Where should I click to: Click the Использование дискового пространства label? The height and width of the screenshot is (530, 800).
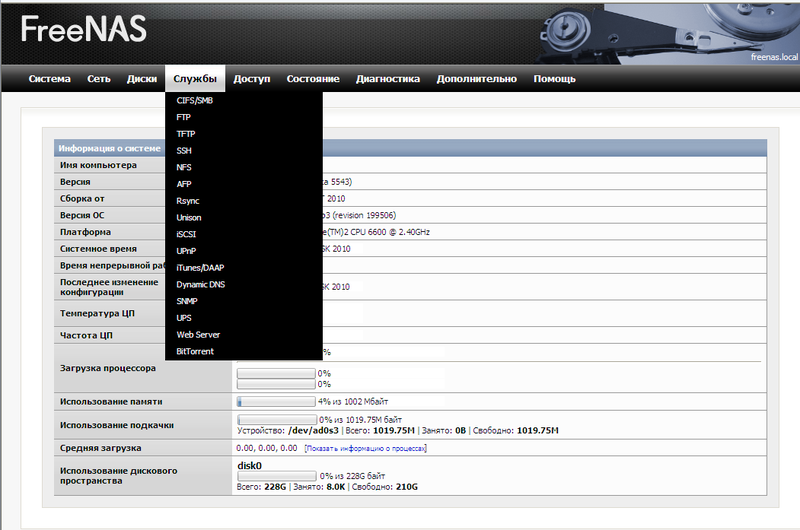pos(118,475)
